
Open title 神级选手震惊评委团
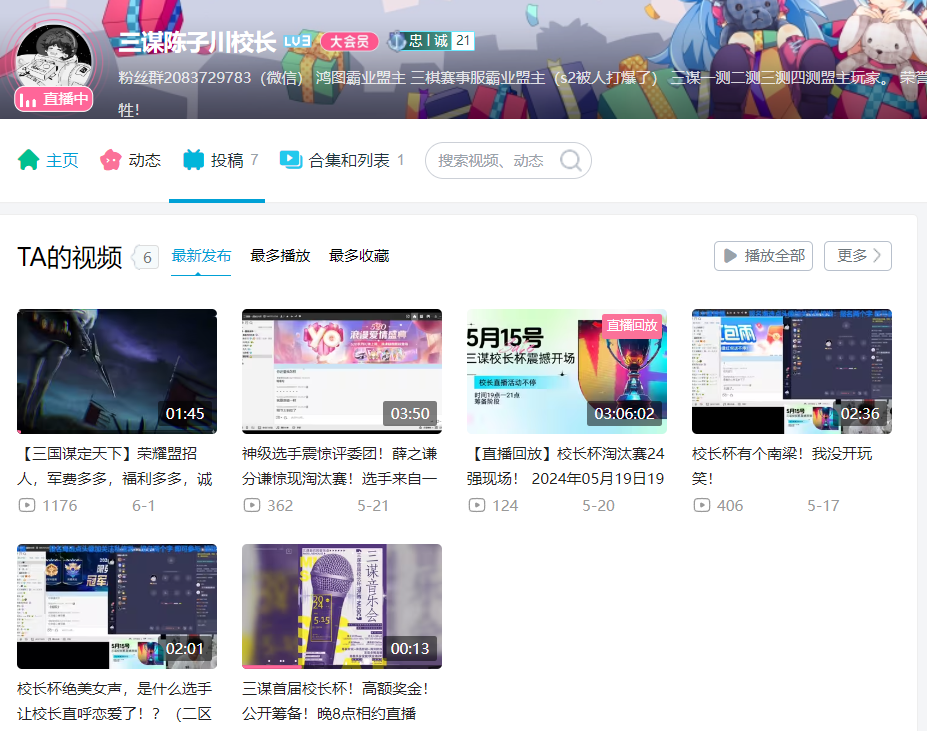coord(340,466)
